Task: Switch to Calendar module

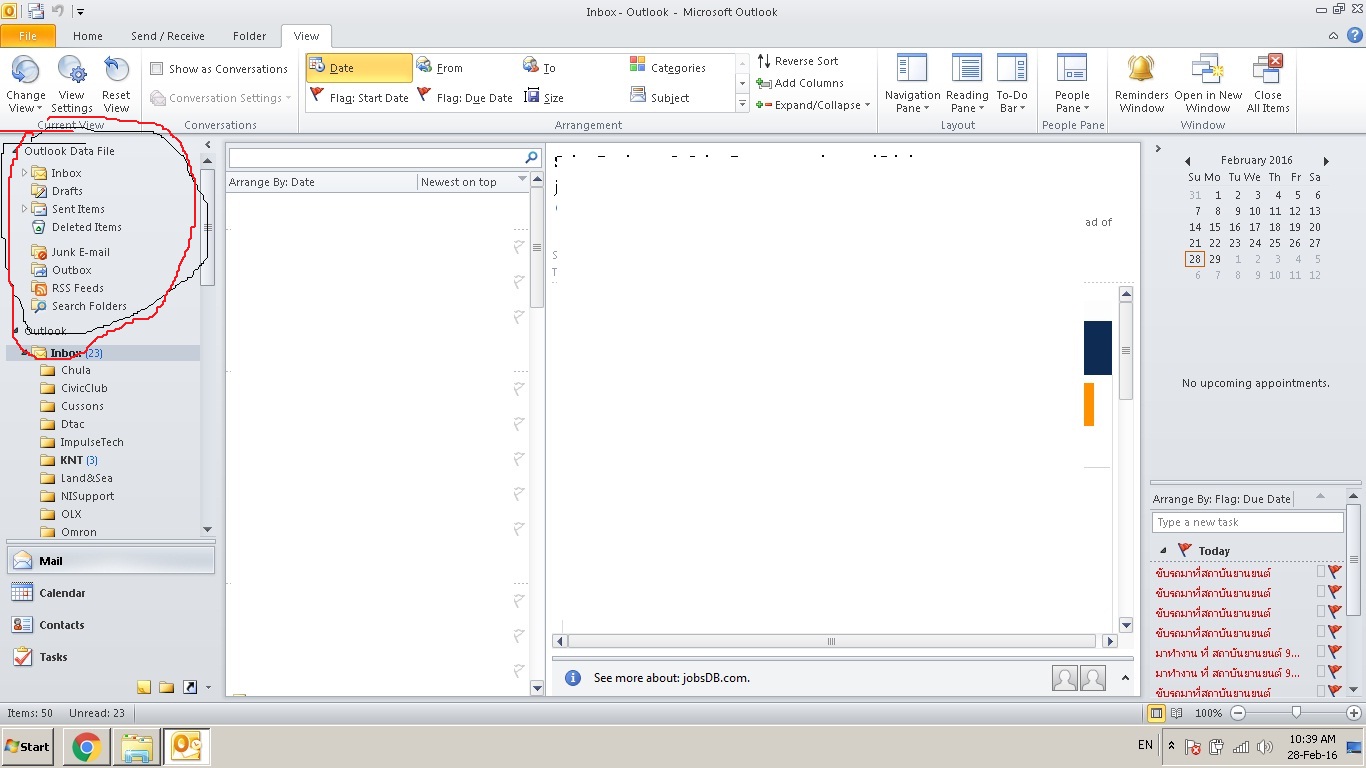Action: 62,593
